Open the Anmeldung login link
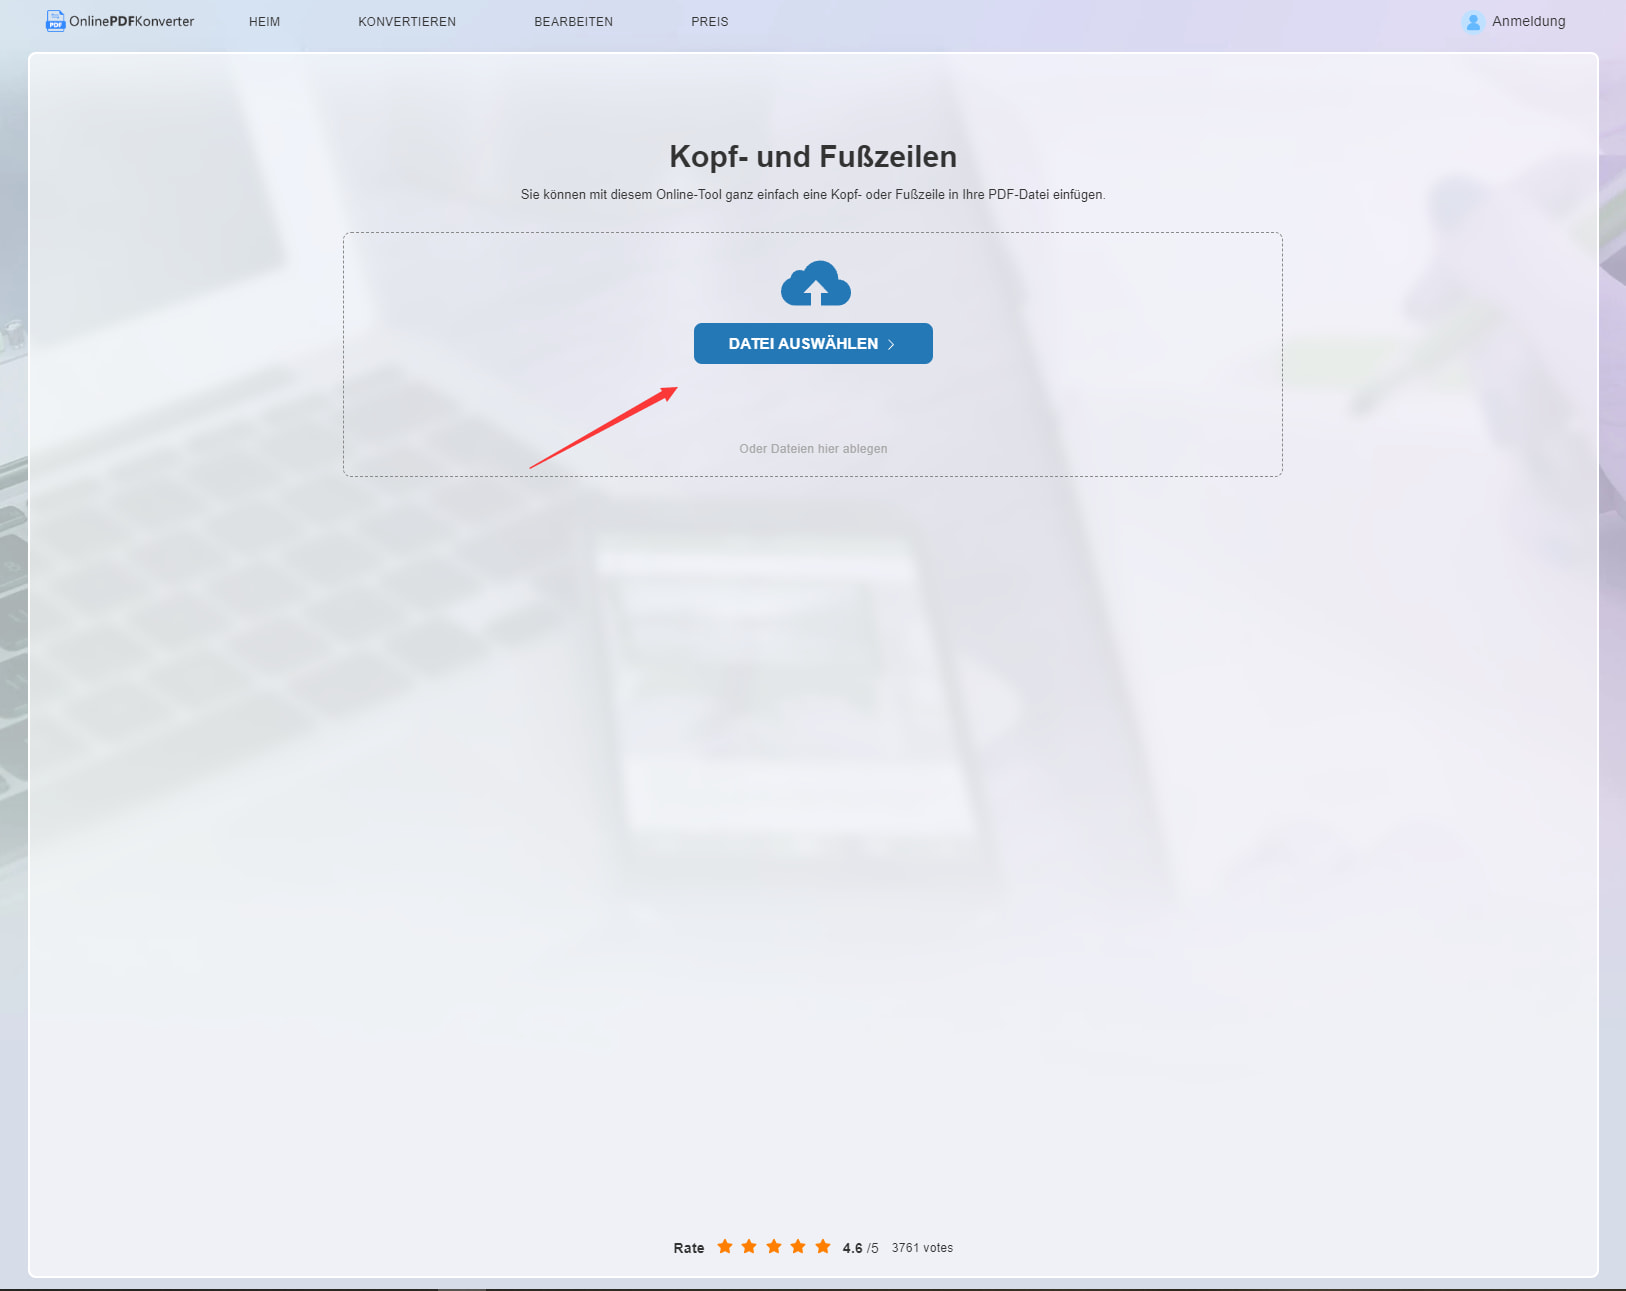1626x1291 pixels. [x=1528, y=22]
